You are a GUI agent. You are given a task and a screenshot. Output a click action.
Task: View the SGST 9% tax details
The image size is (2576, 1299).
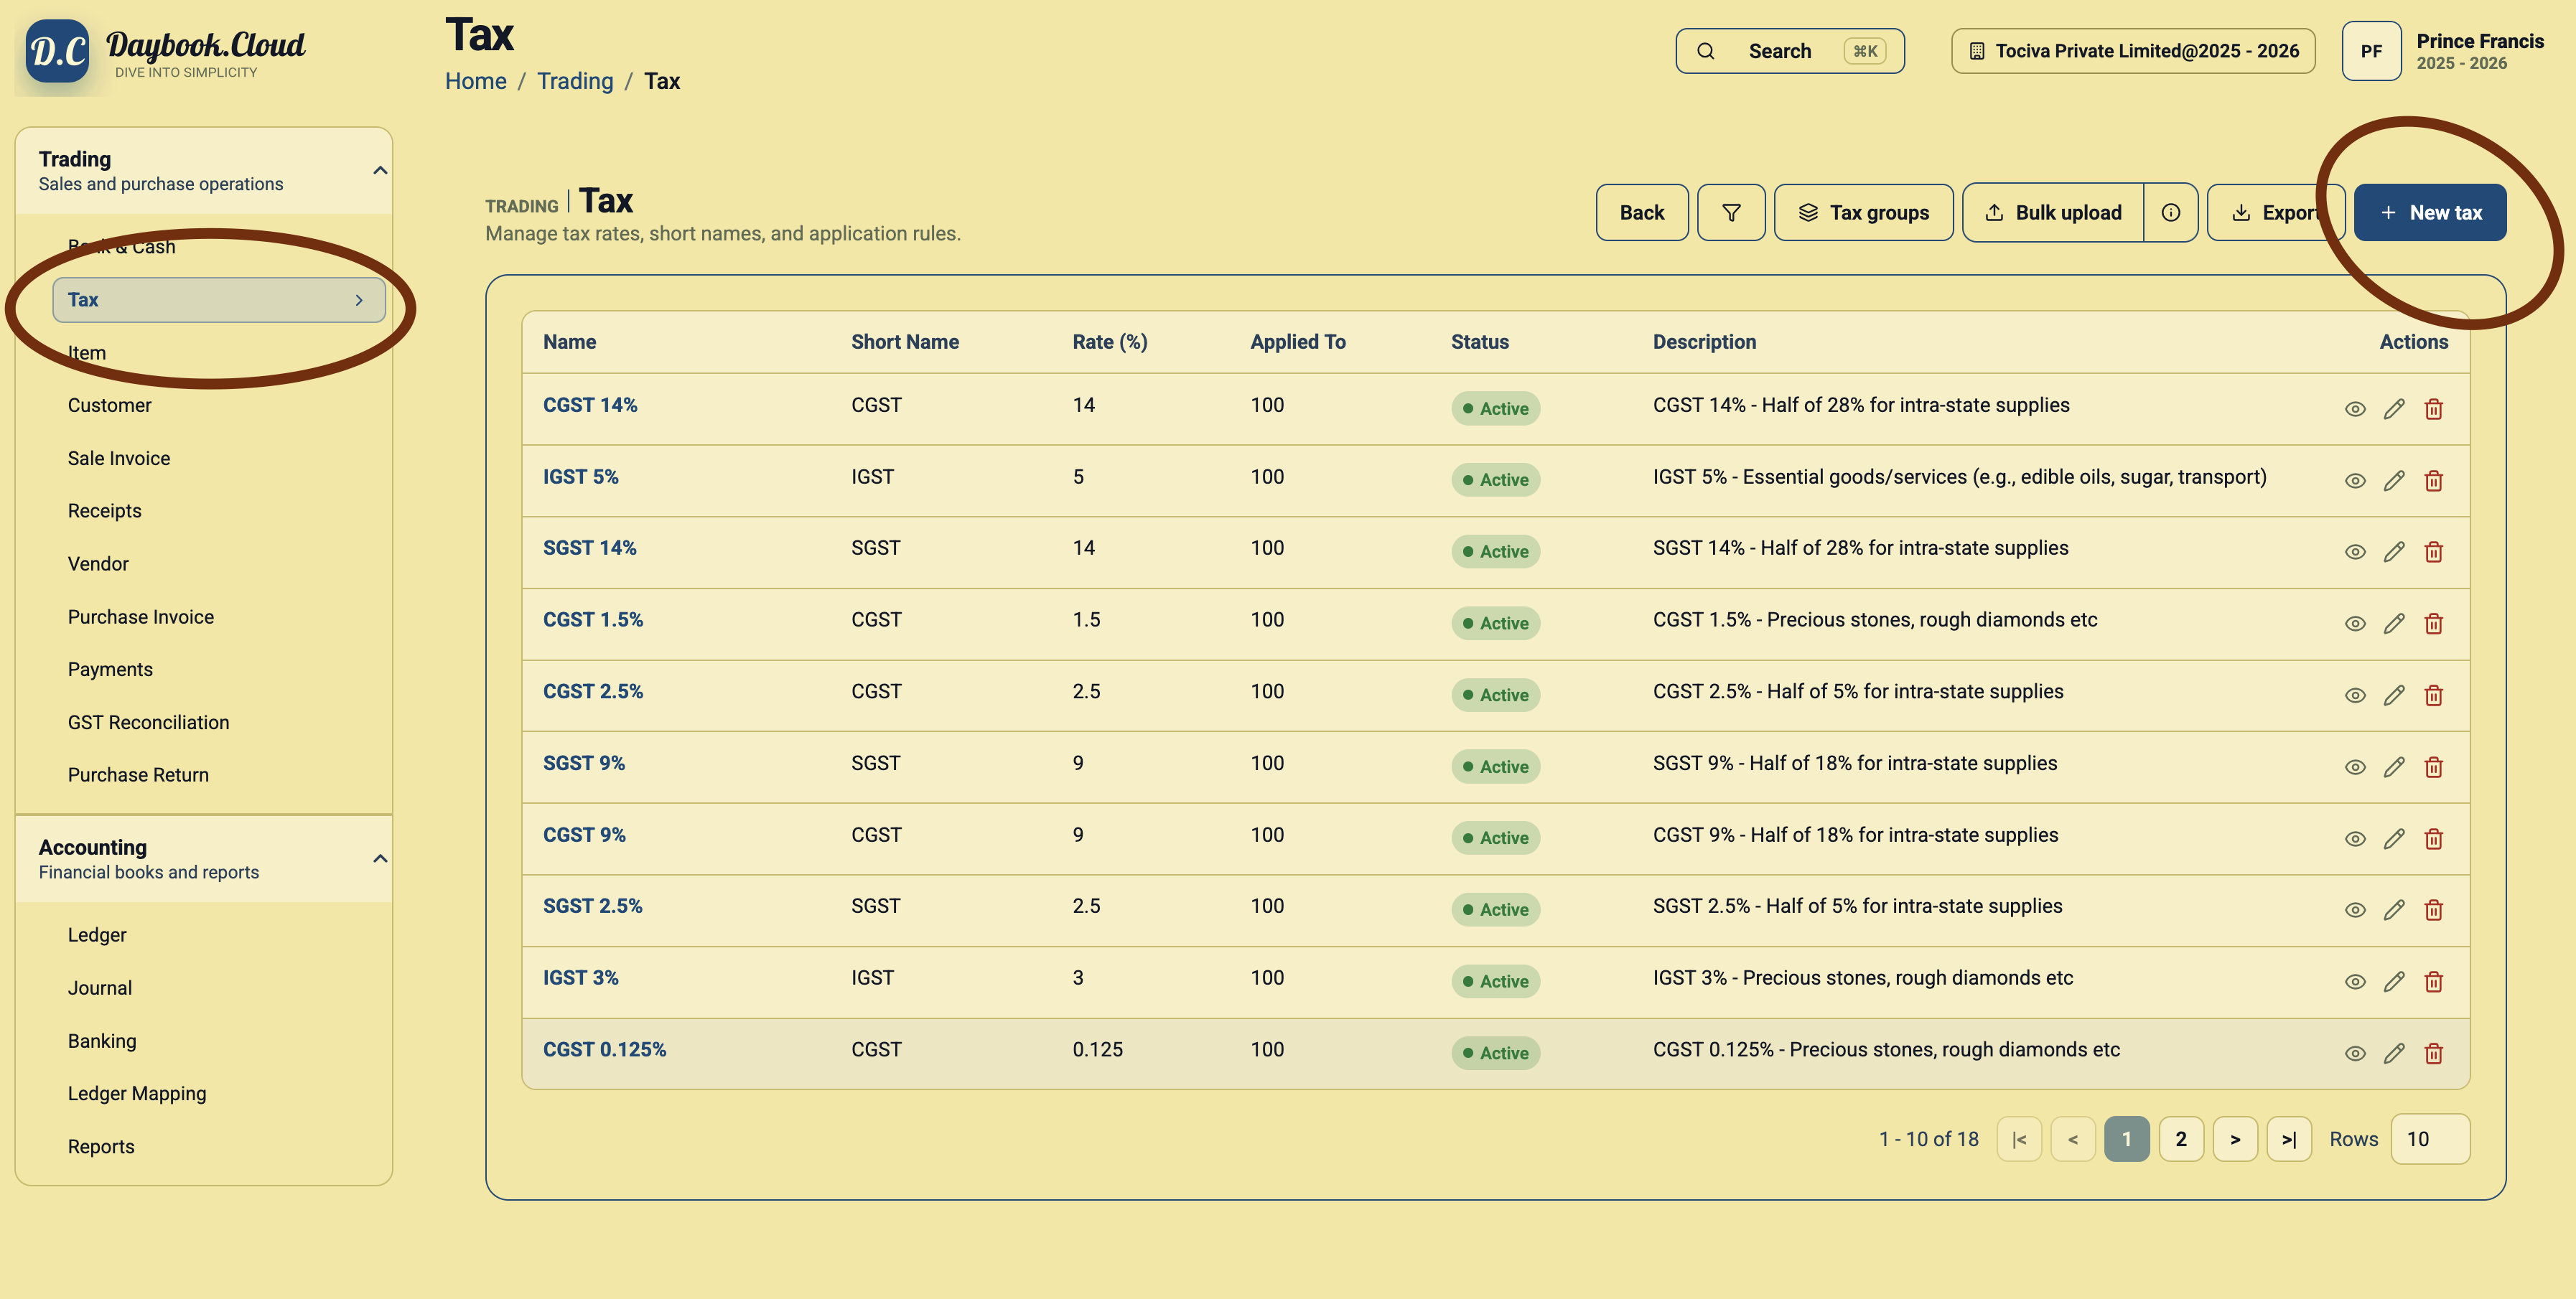[2355, 767]
